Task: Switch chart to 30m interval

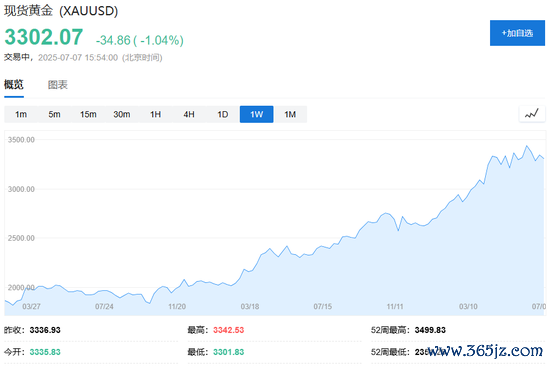Action: click(x=122, y=114)
